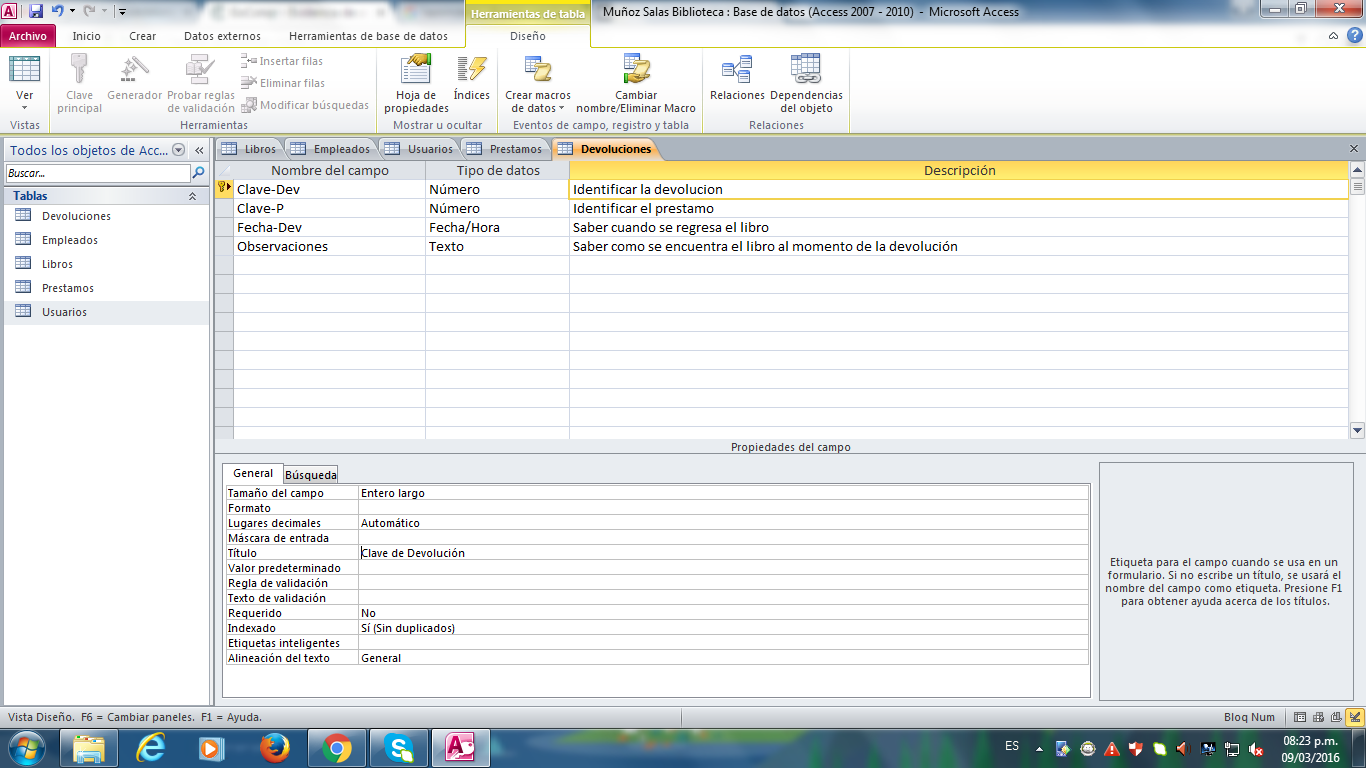Open the Datos externos ribbon tab
The image size is (1366, 768).
pyautogui.click(x=222, y=36)
